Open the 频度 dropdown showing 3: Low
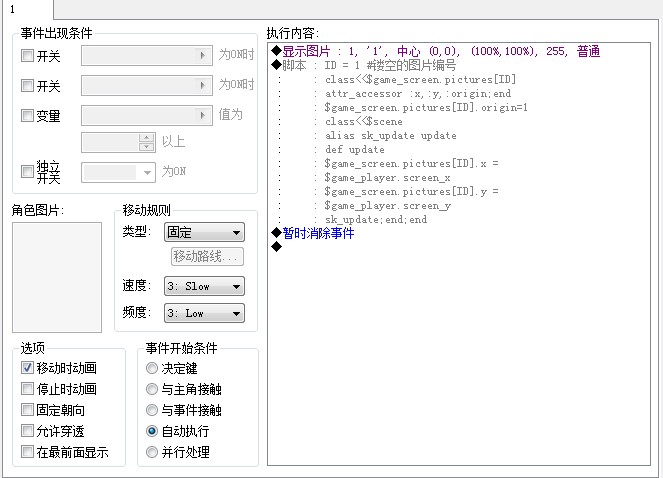 coord(204,313)
